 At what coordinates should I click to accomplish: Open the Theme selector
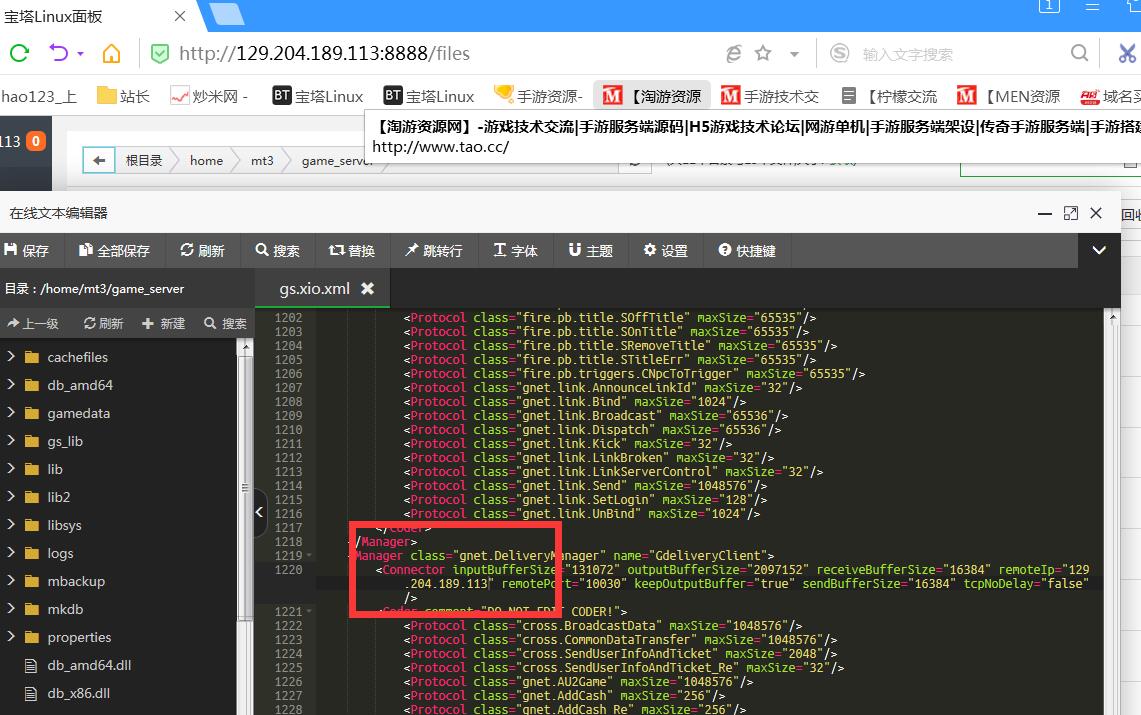pyautogui.click(x=589, y=250)
